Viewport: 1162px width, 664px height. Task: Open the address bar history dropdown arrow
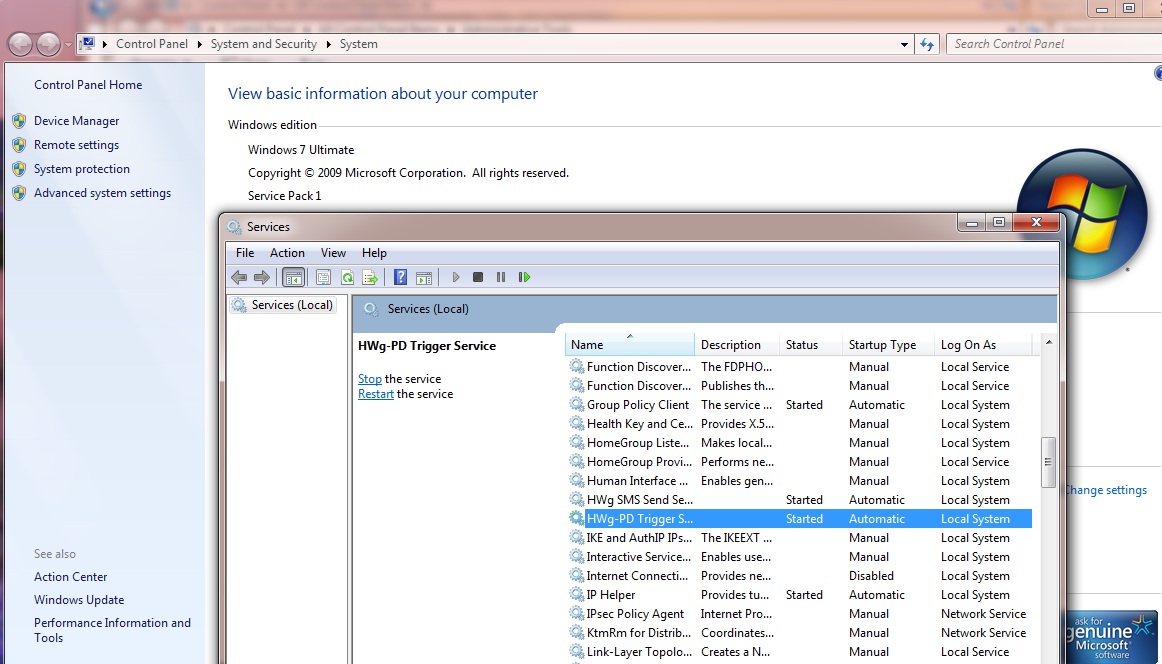(x=904, y=44)
